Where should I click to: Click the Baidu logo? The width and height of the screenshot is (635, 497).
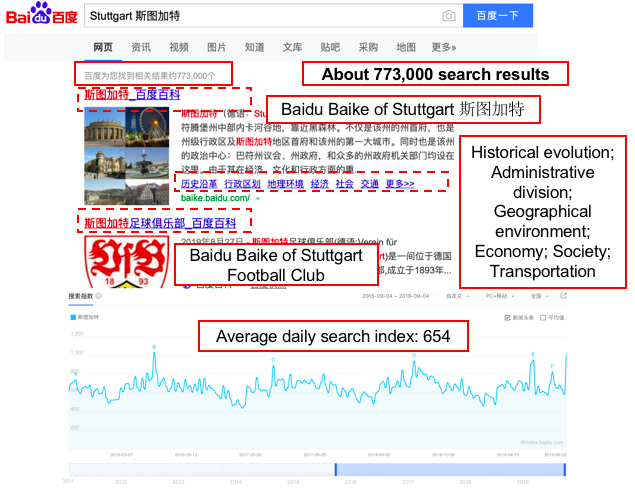41,14
